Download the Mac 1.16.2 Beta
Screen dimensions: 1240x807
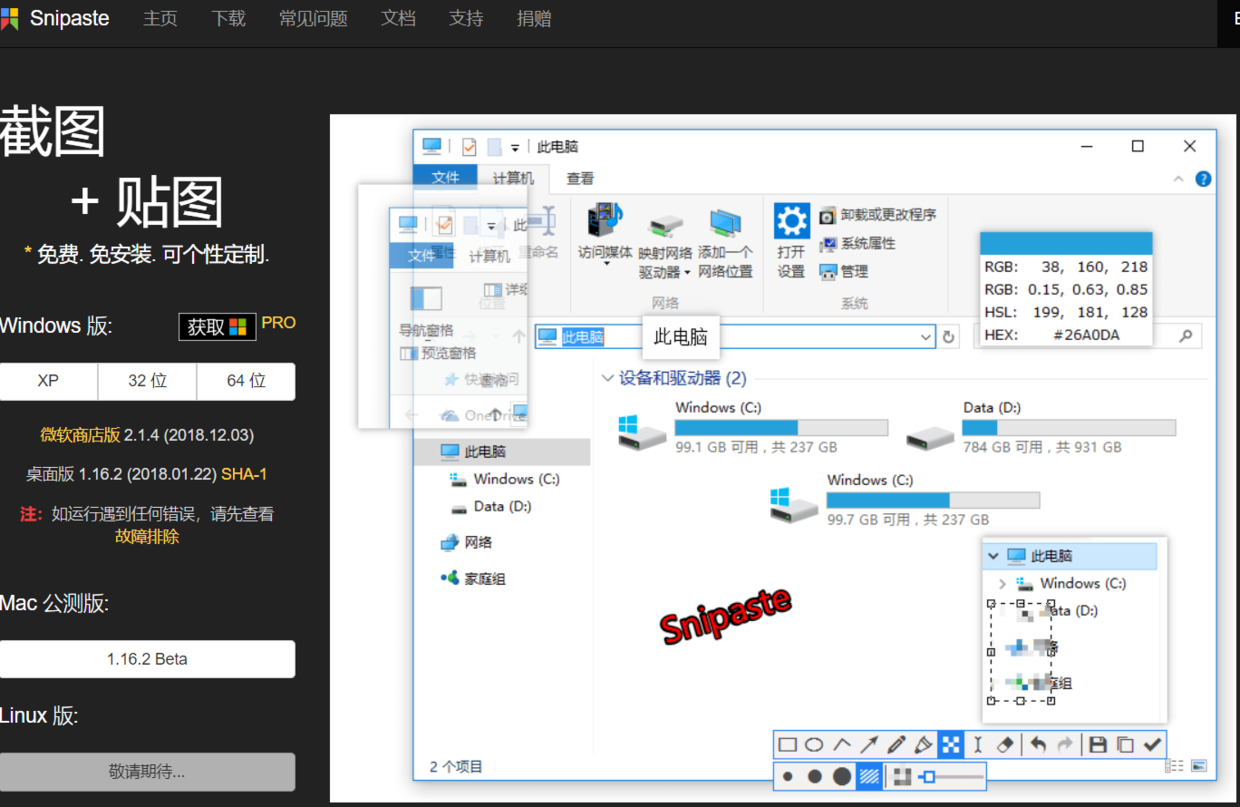point(147,659)
